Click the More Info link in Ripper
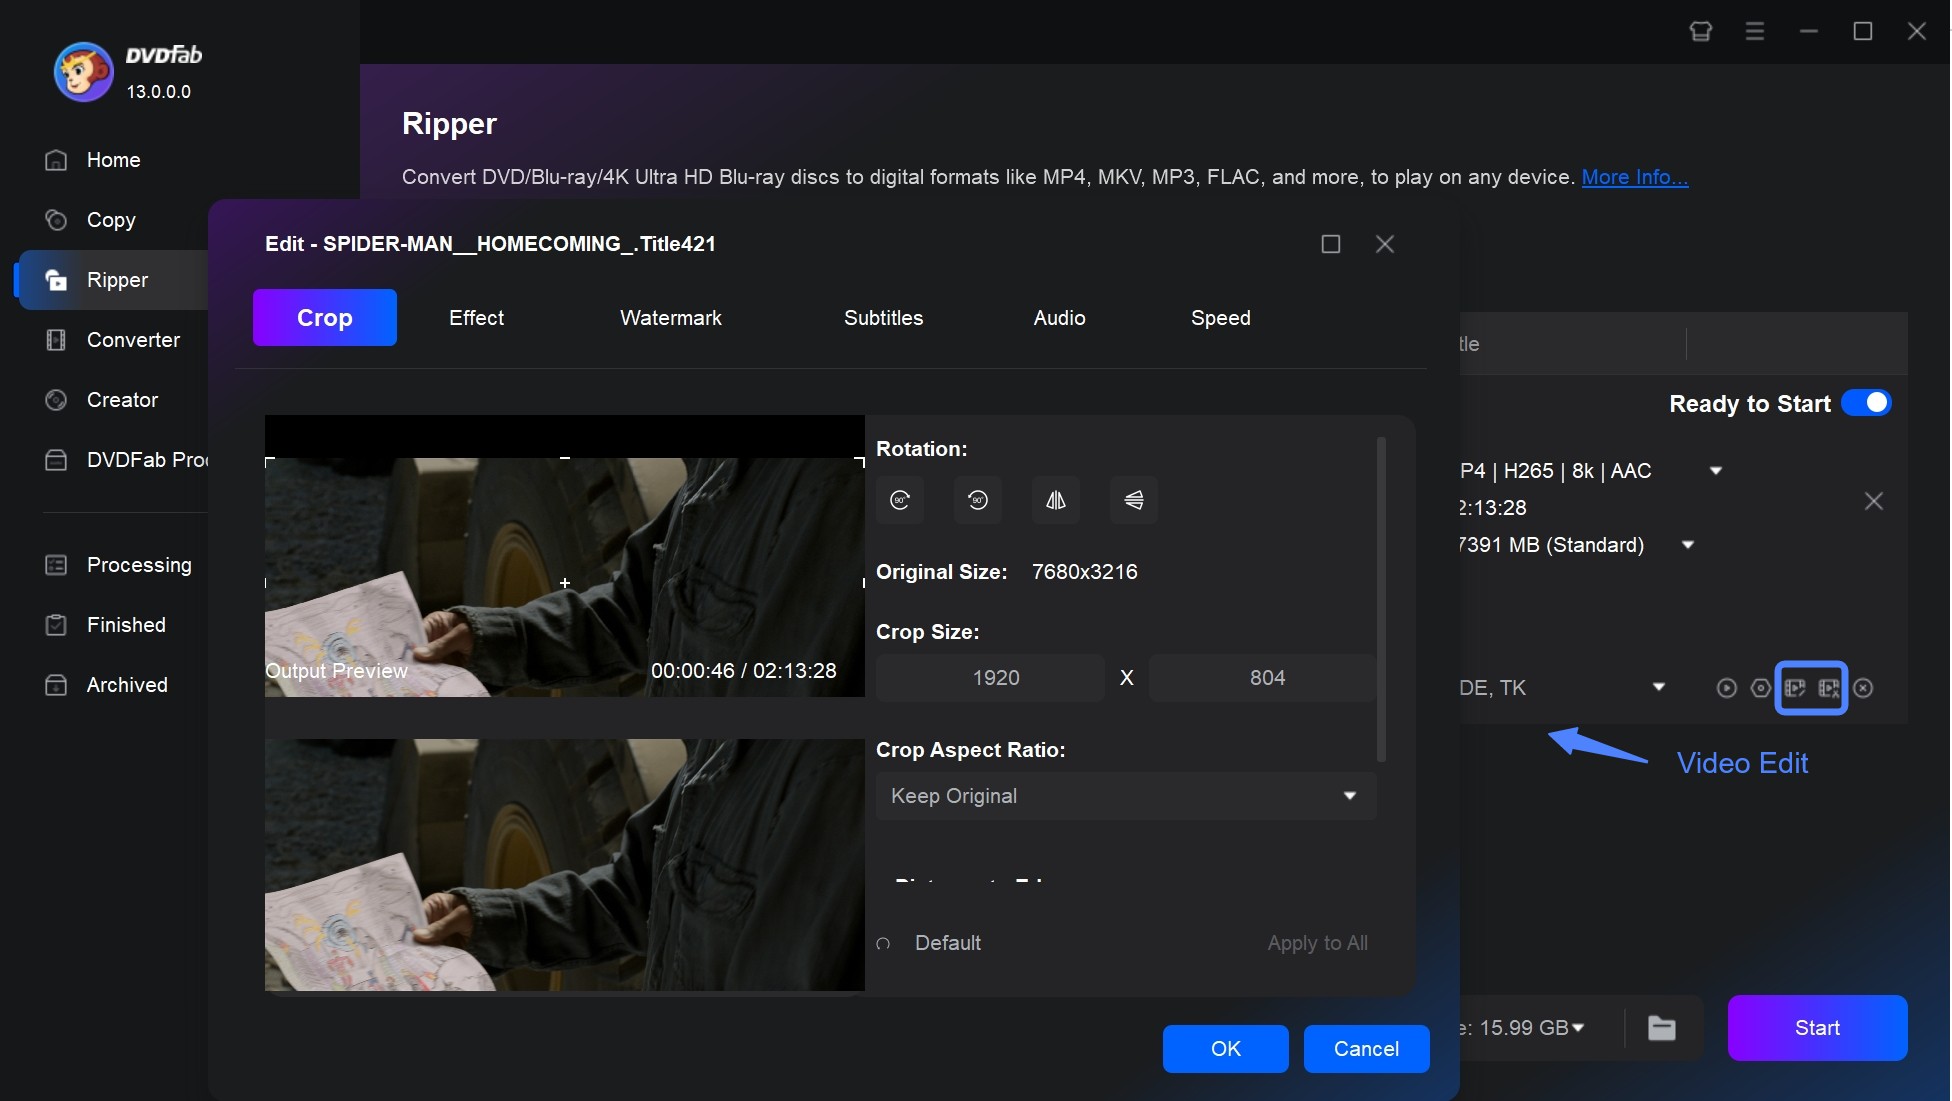The image size is (1952, 1101). pos(1634,176)
